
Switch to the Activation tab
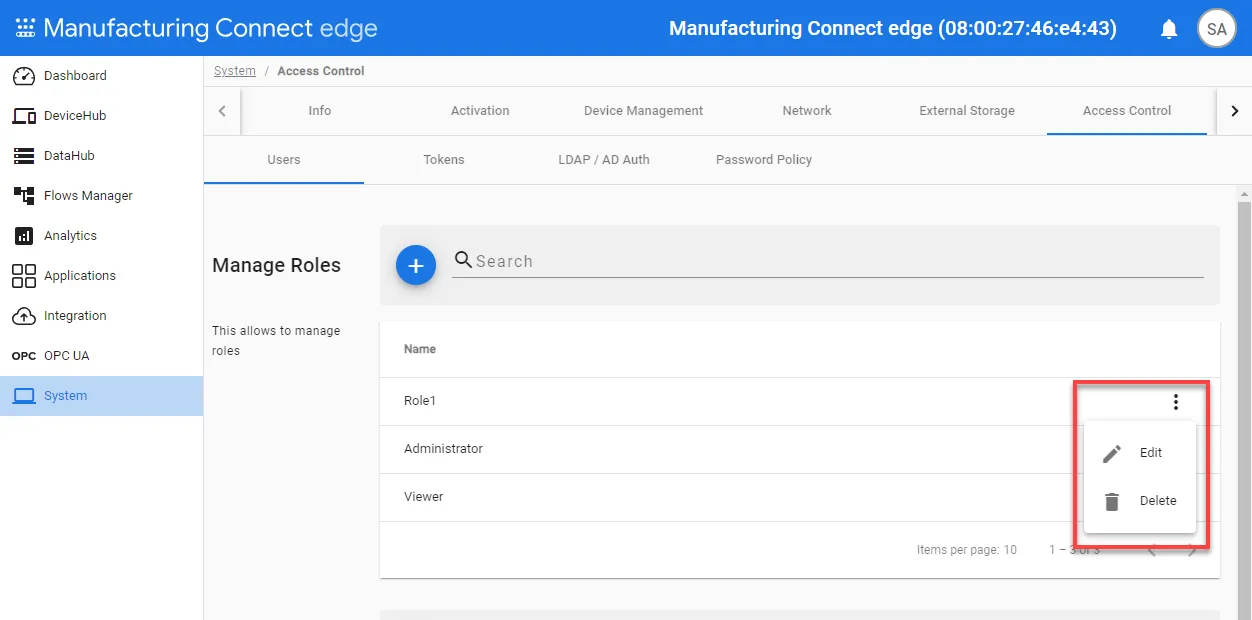click(x=480, y=111)
